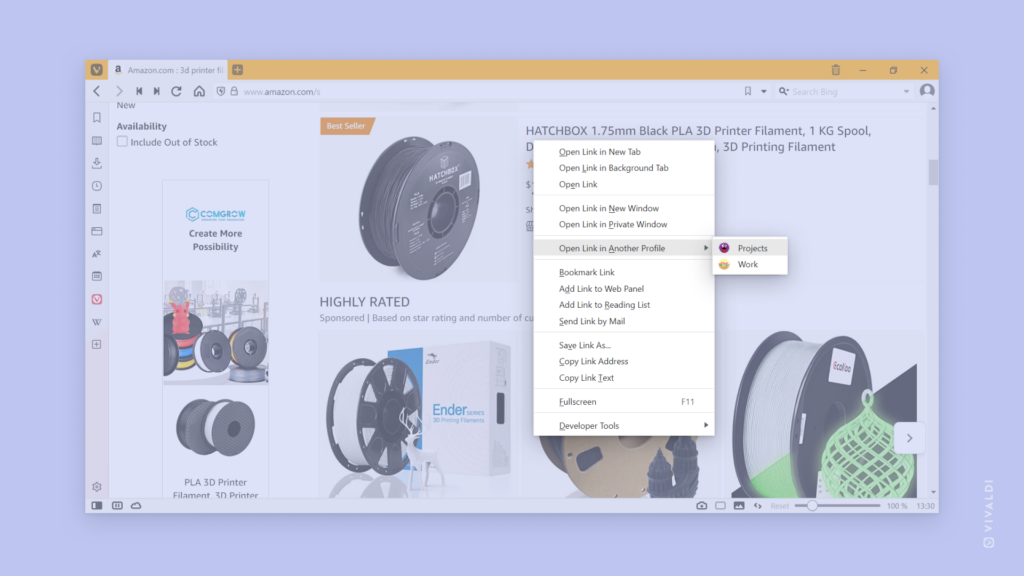Screen dimensions: 1024x576
Task: Select Add Link to Web Panel
Action: (x=624, y=289)
